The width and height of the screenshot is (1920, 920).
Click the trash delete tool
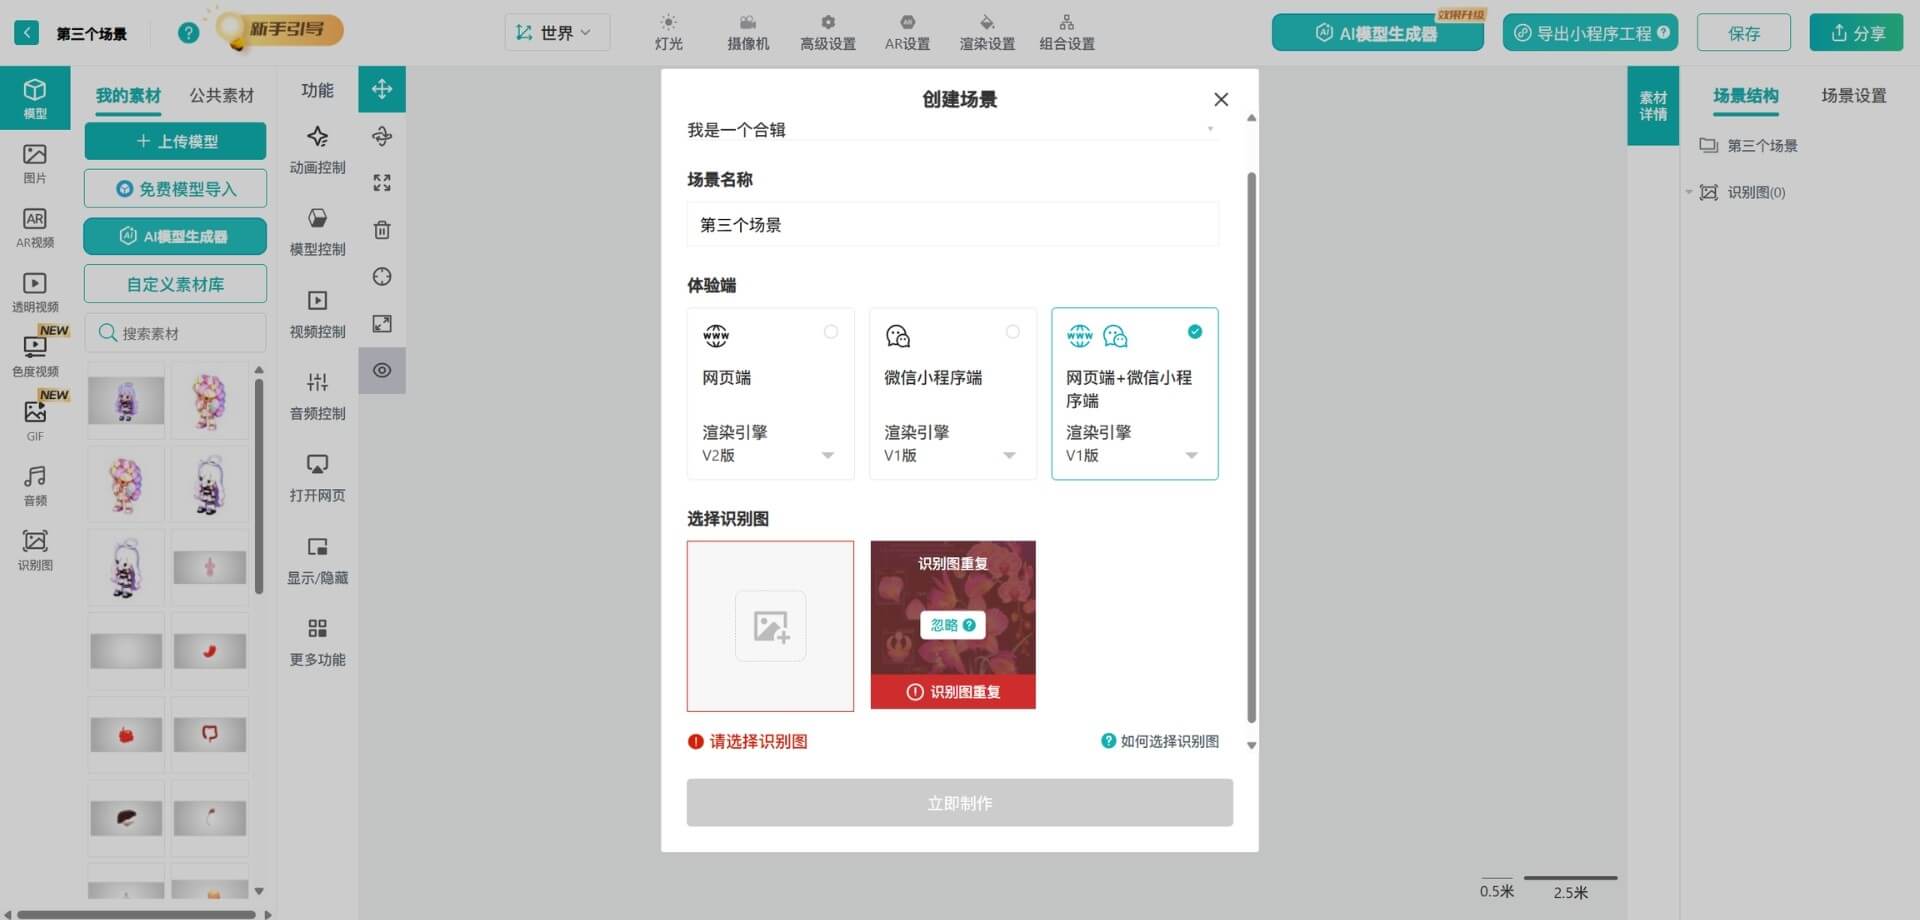(x=382, y=230)
